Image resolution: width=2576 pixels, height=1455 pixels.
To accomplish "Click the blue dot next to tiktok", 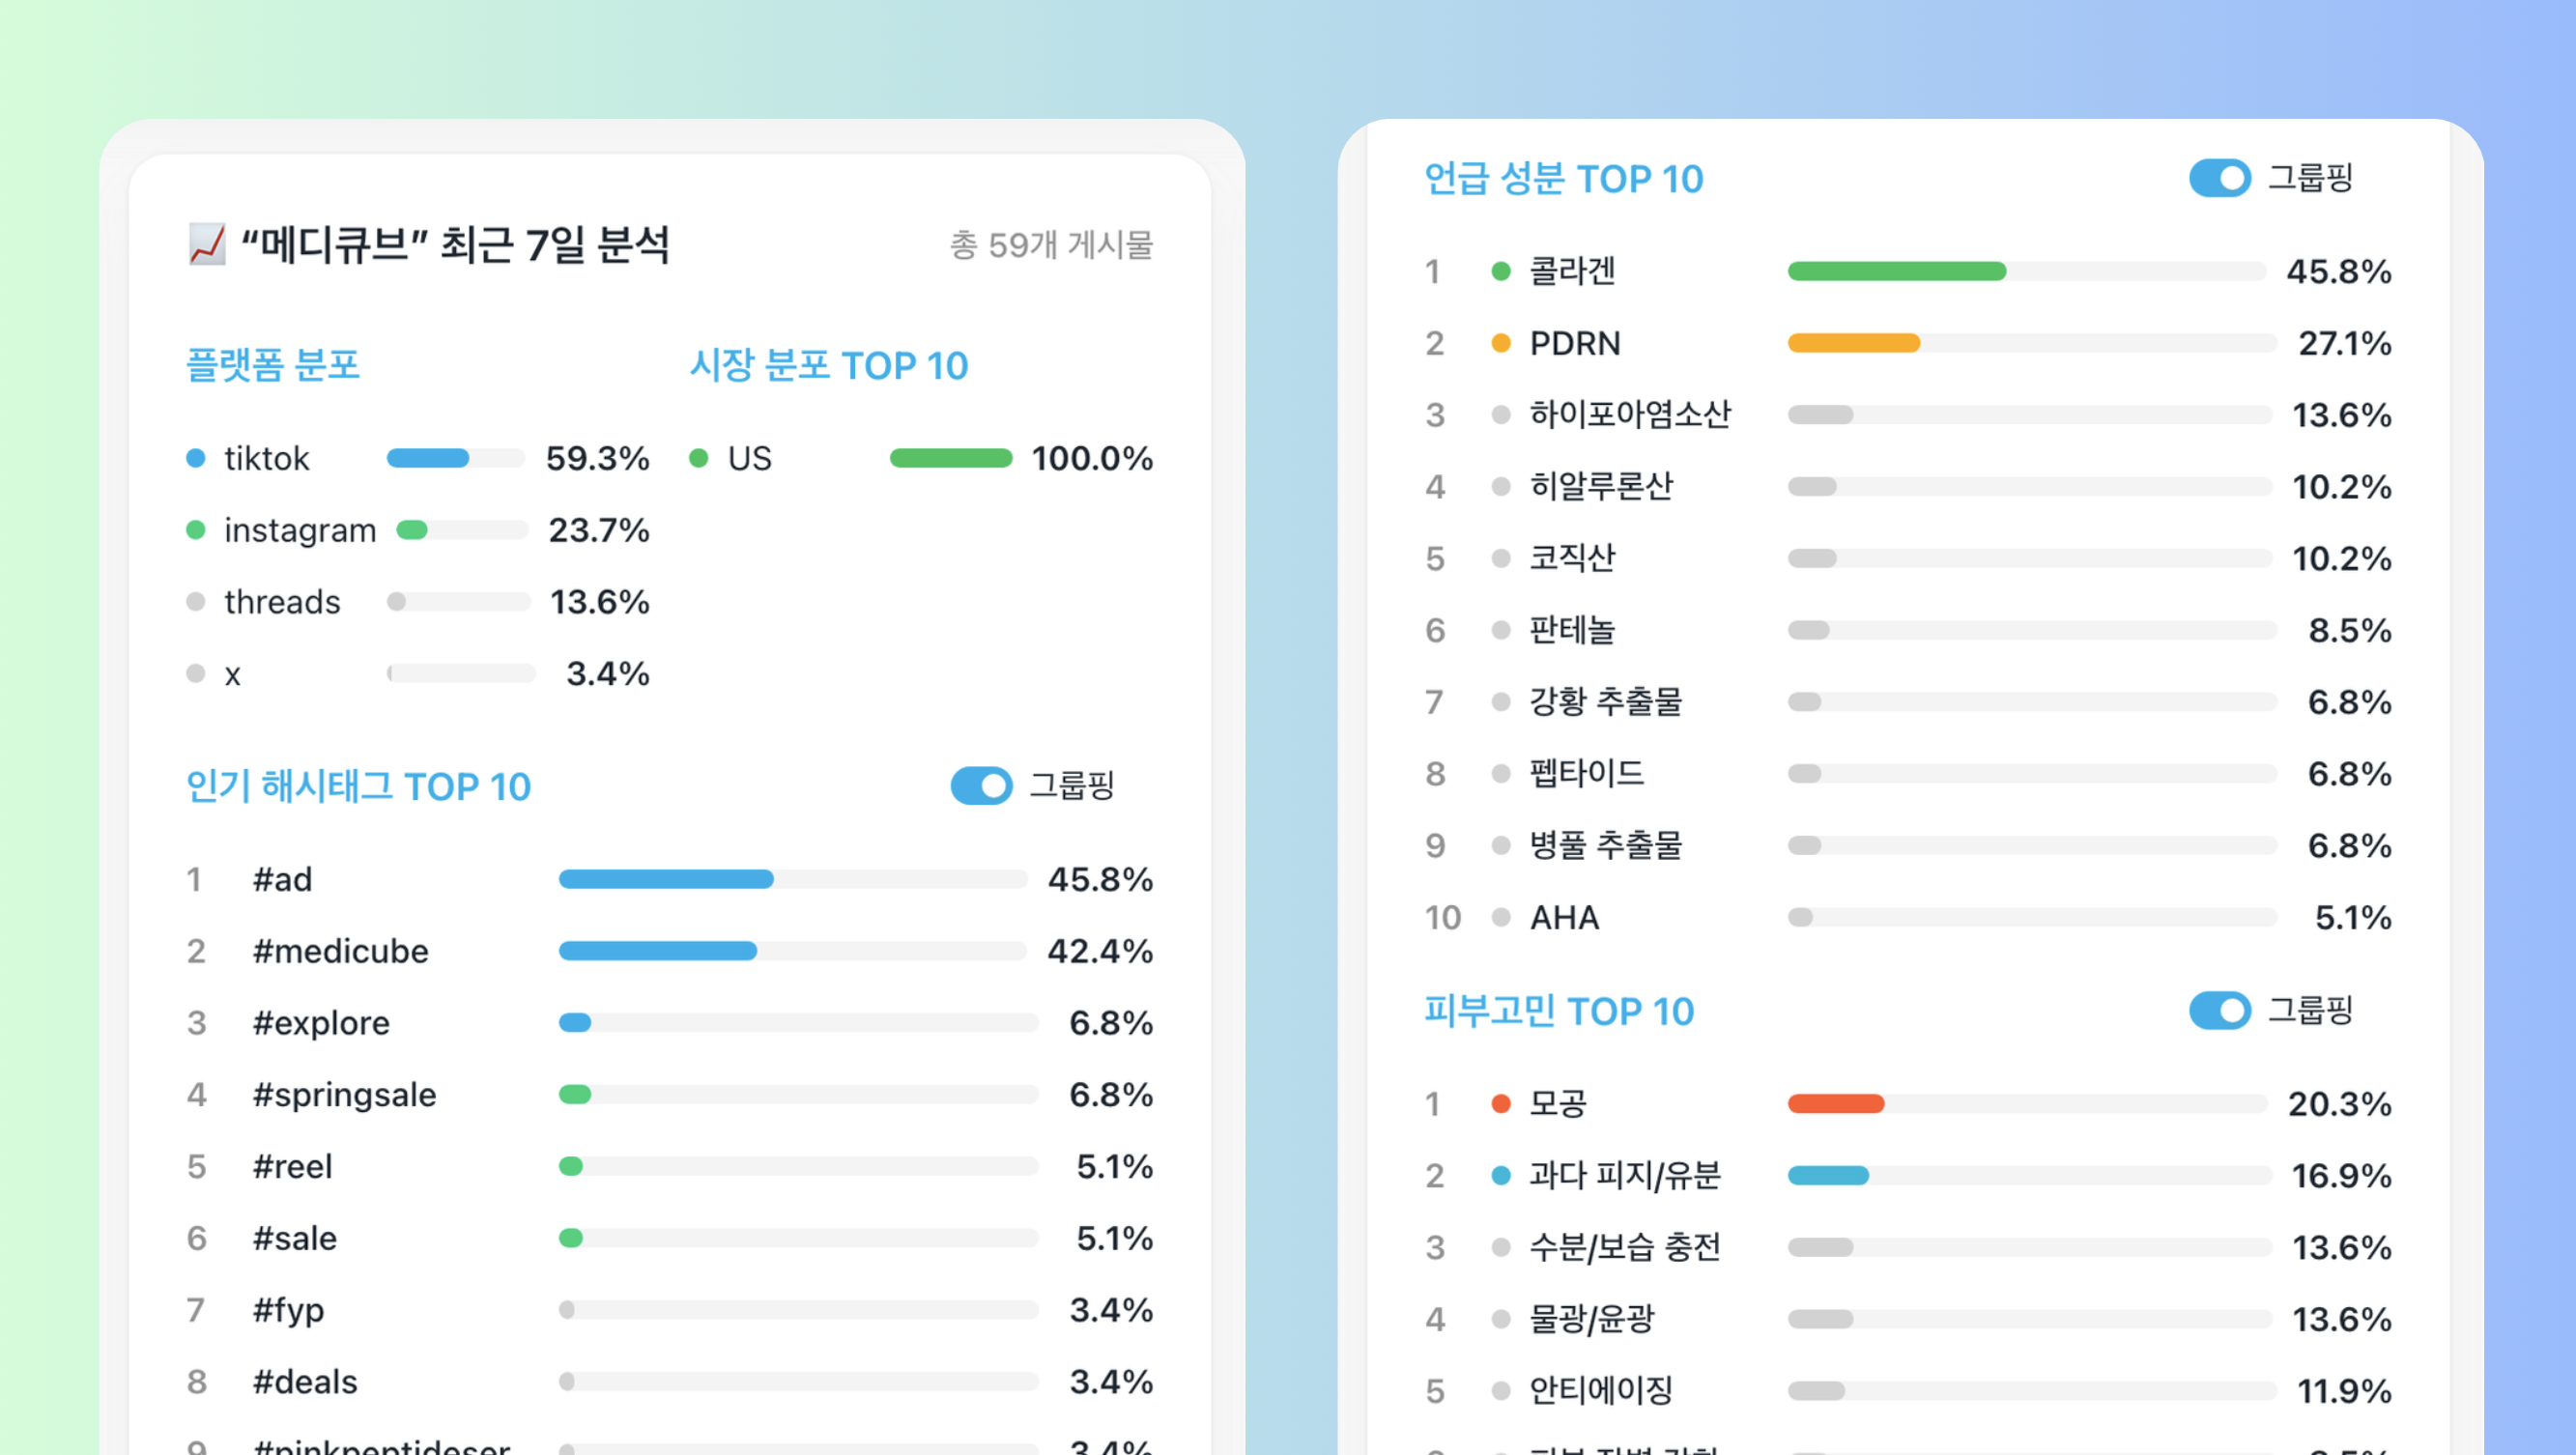I will click(196, 458).
